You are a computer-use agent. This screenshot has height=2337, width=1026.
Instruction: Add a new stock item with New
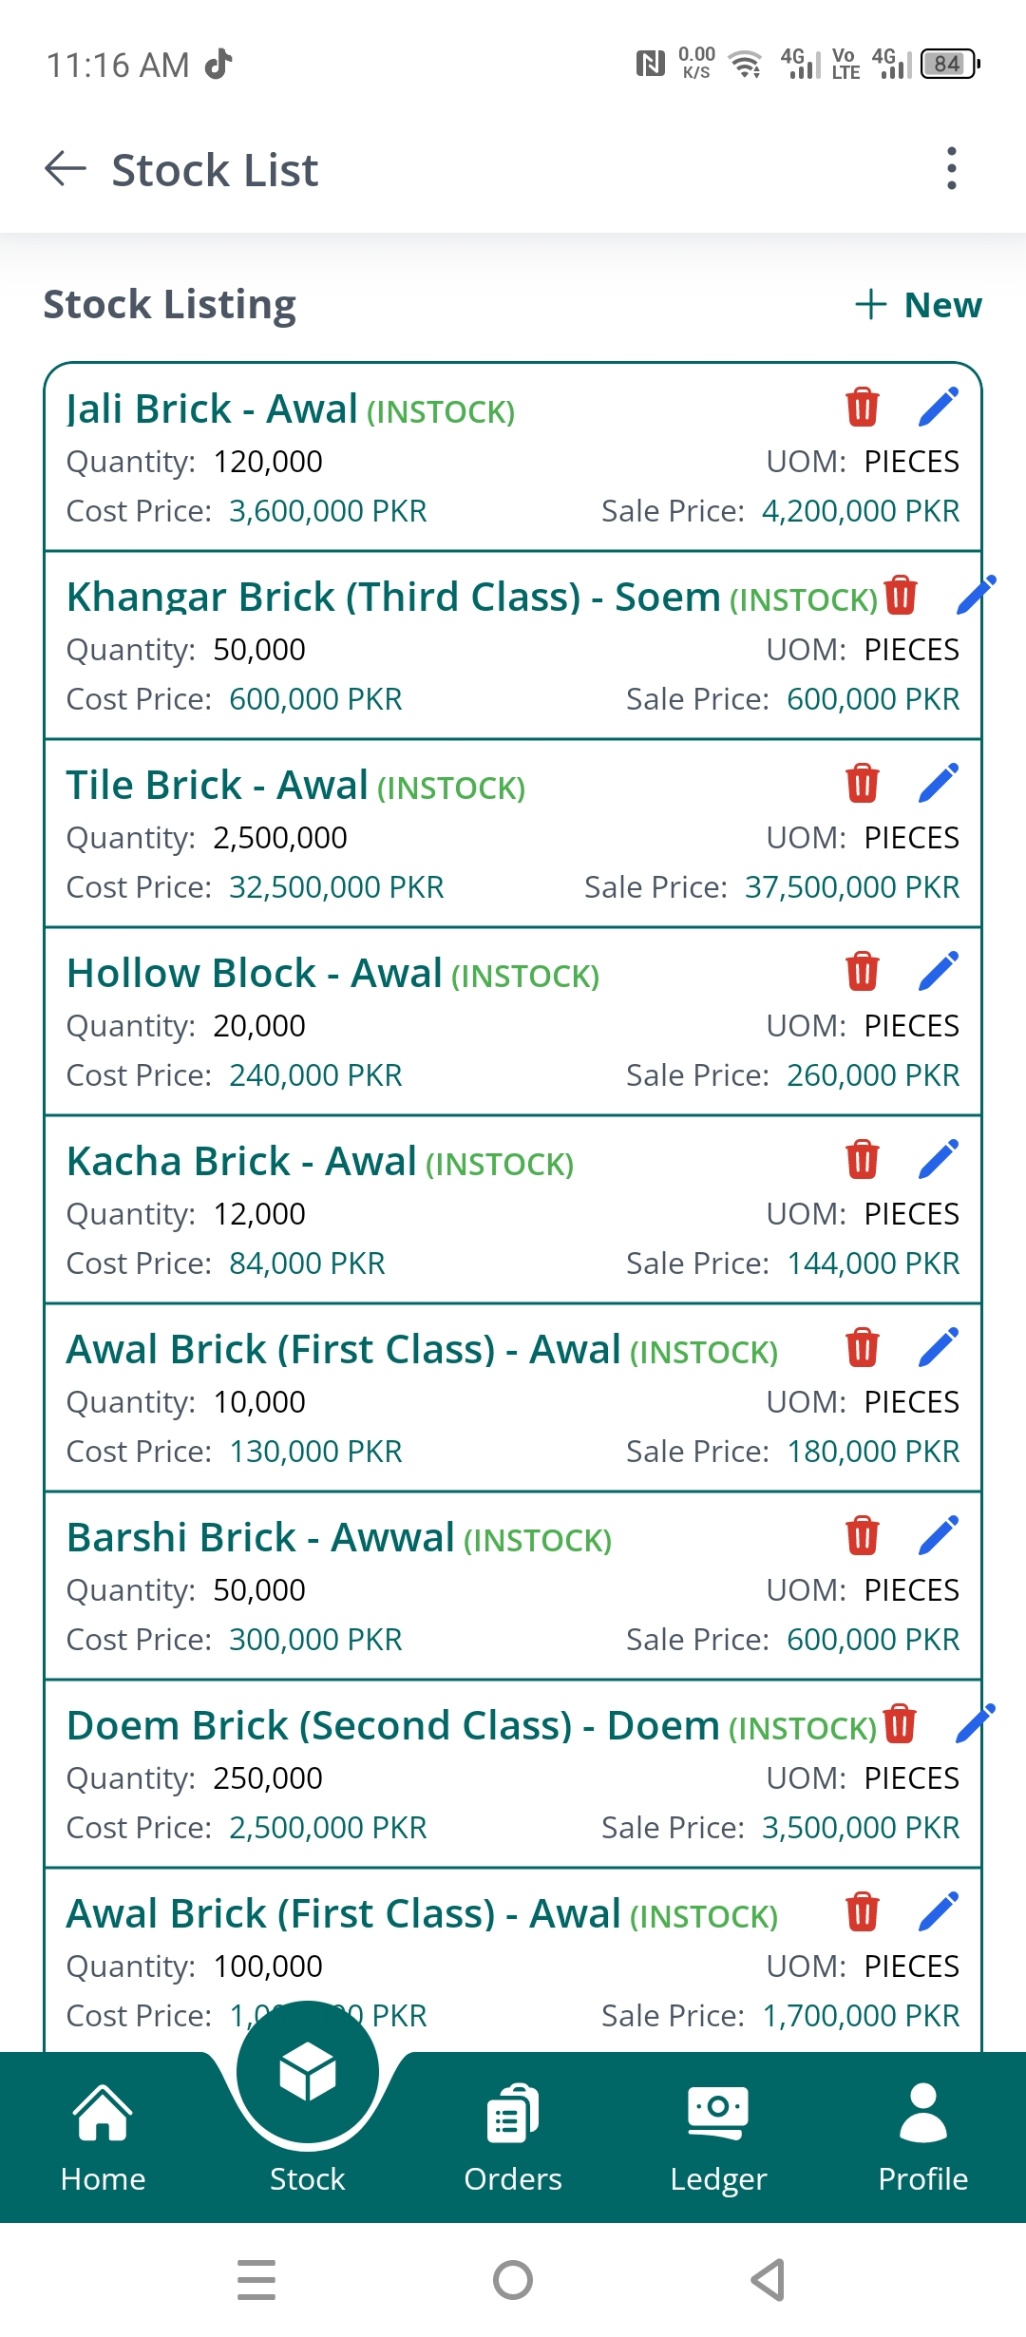[x=918, y=304]
